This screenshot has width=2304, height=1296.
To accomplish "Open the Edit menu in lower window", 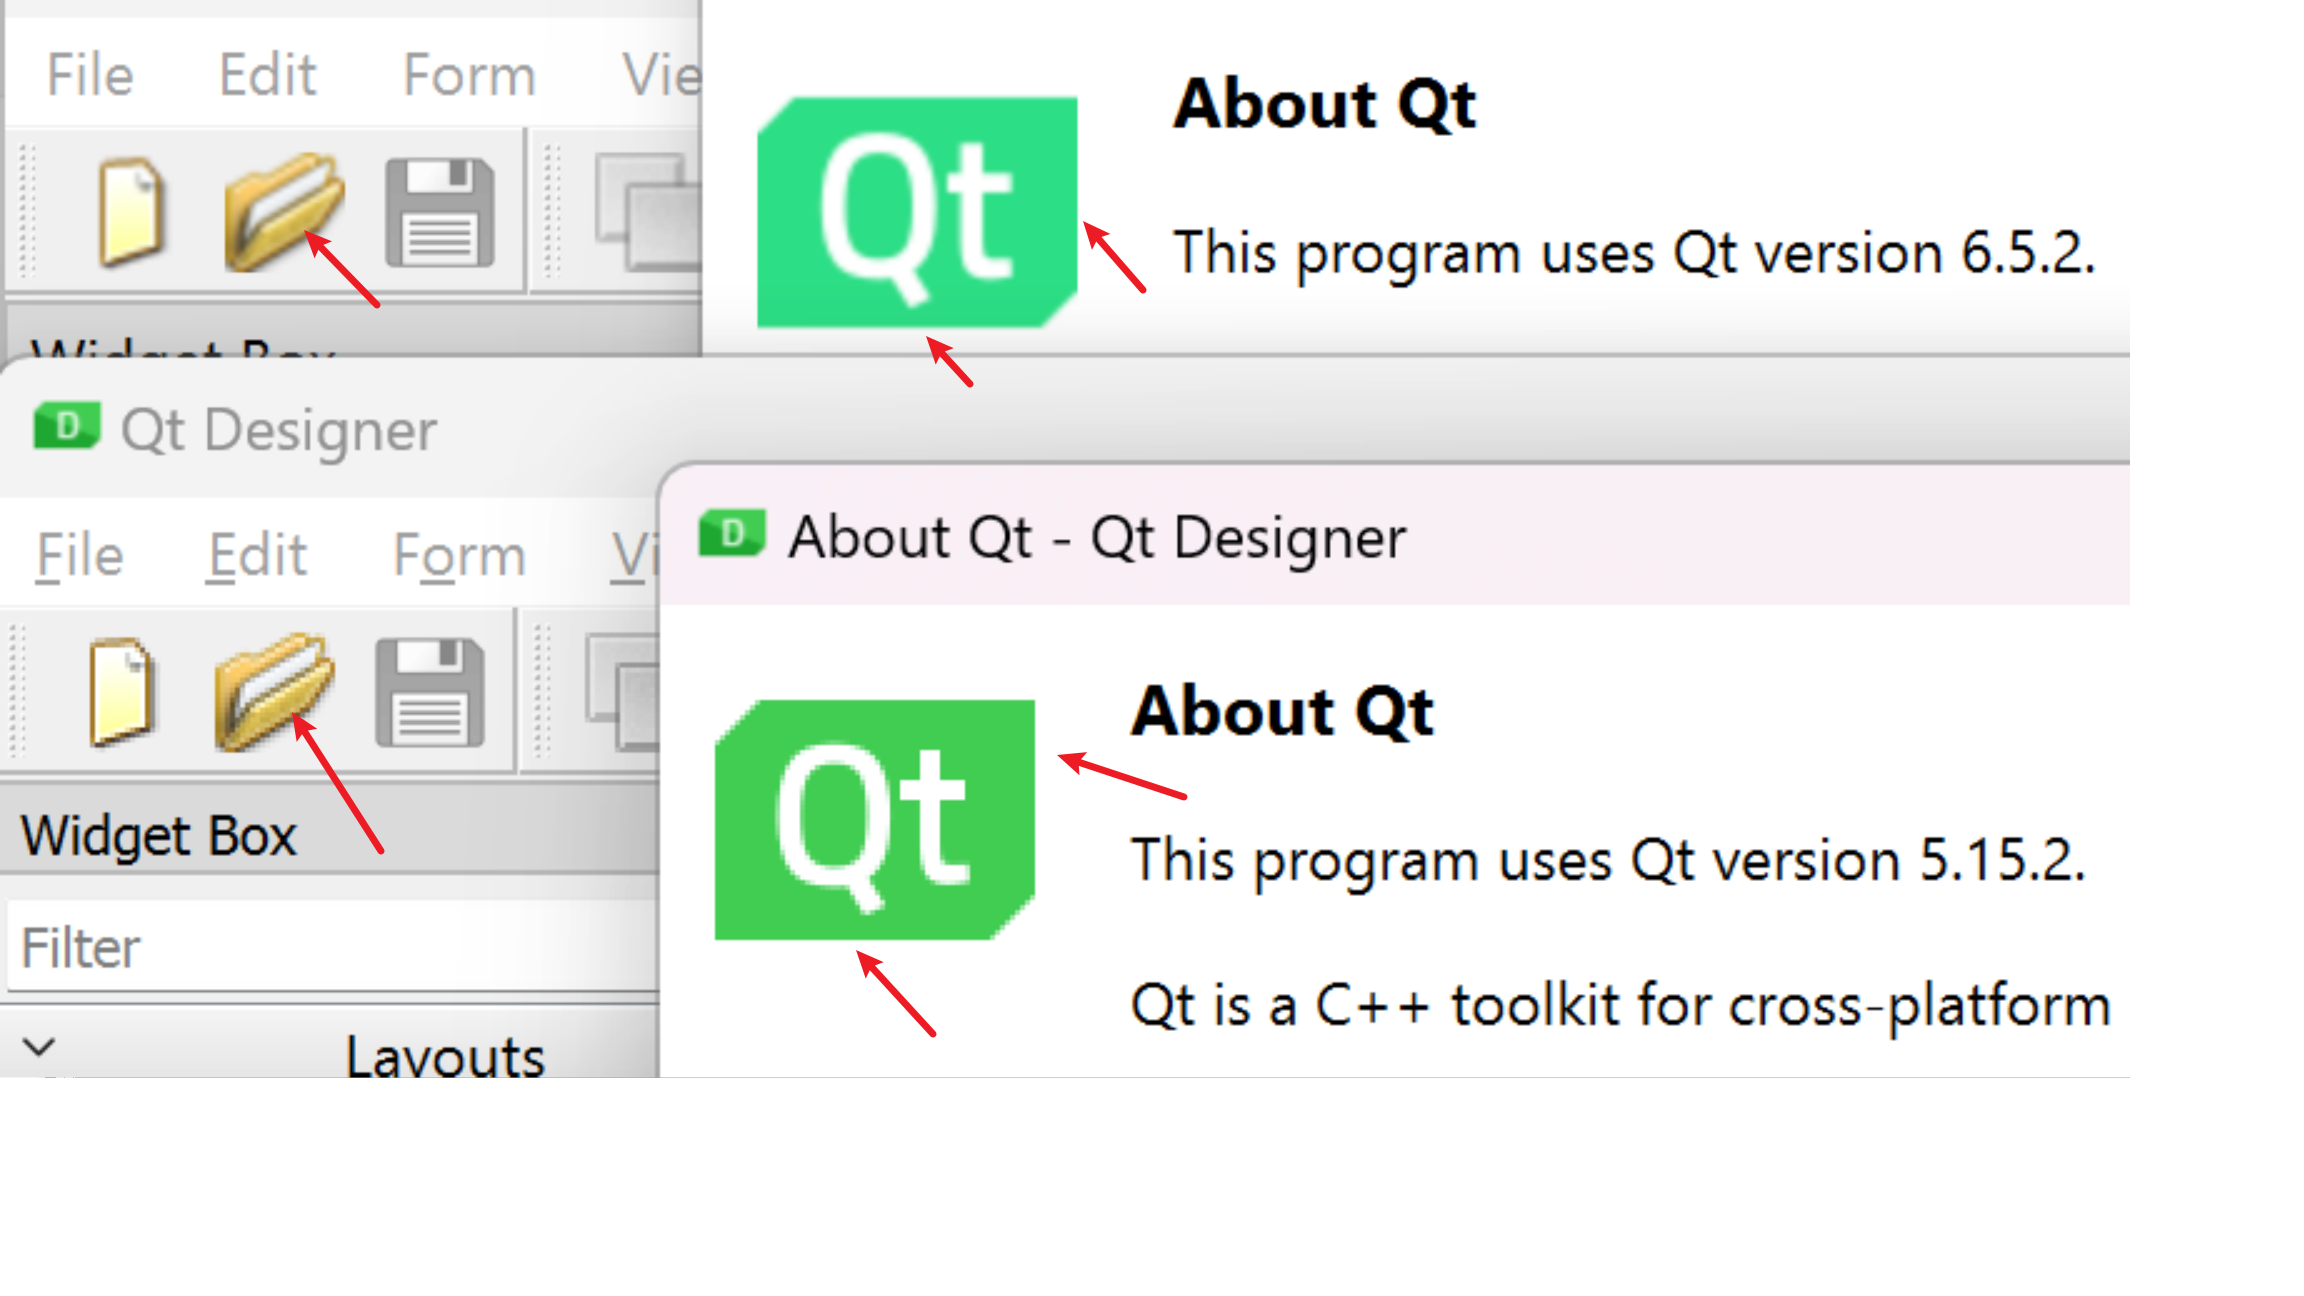I will (x=257, y=555).
